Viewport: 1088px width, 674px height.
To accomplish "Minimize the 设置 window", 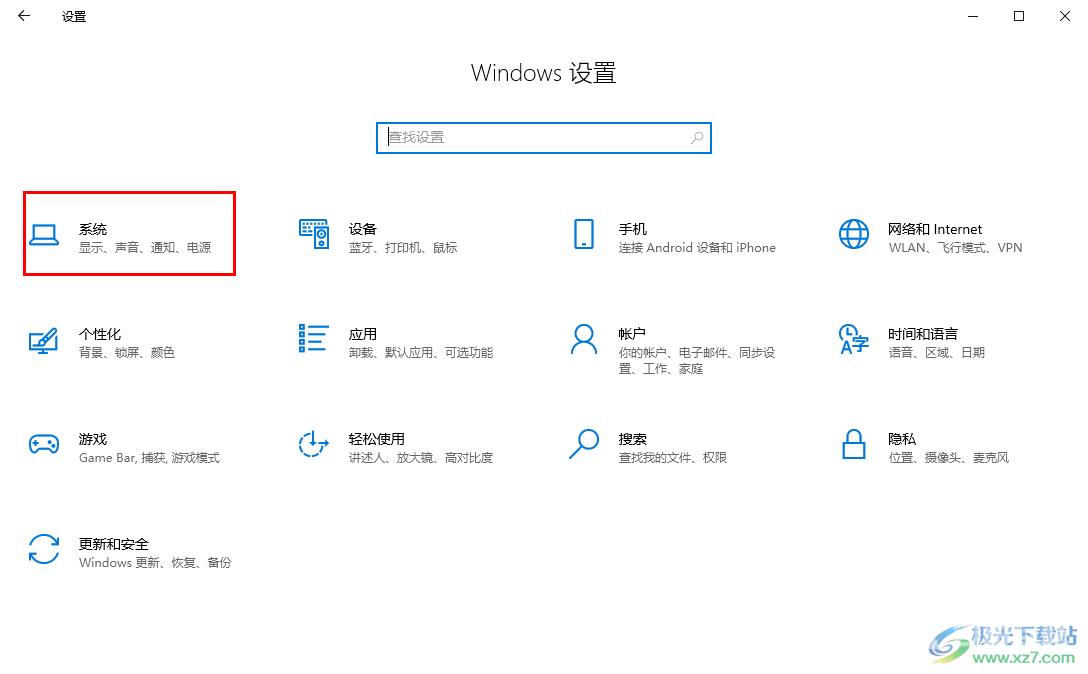I will (973, 16).
